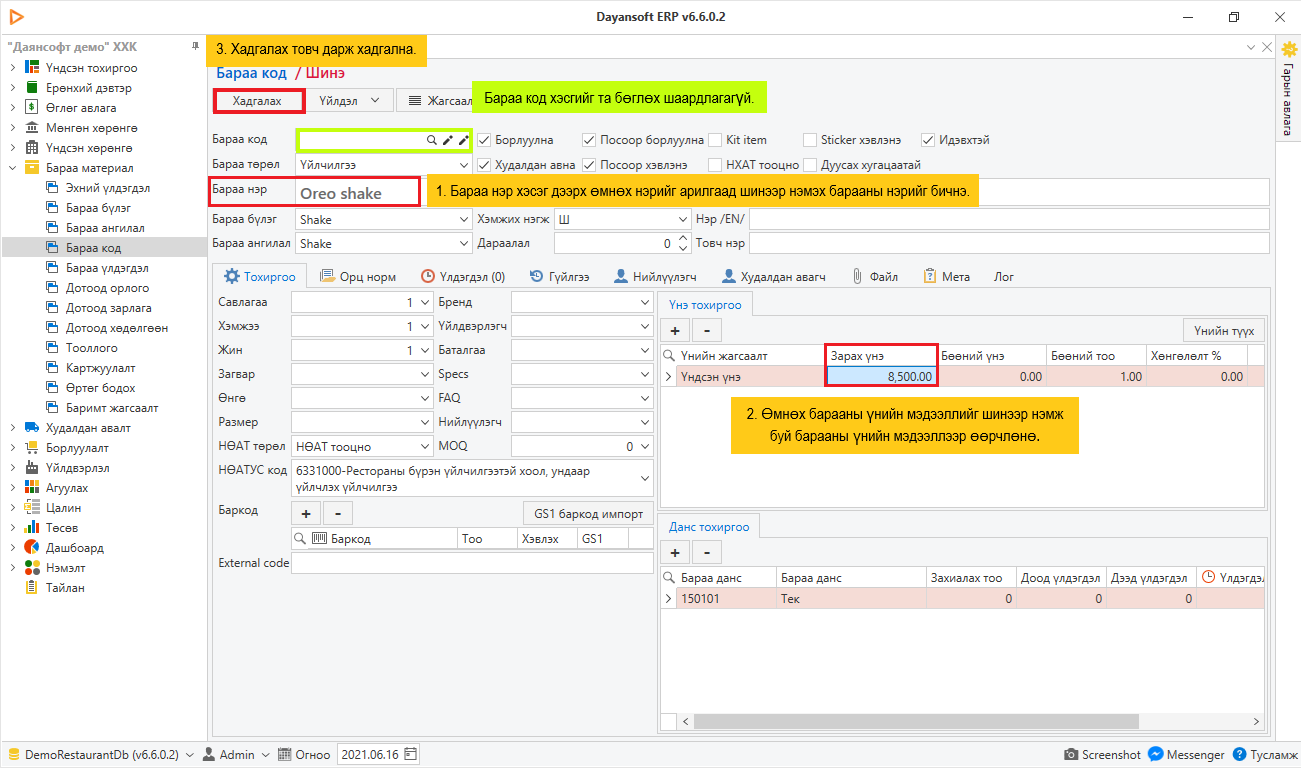Switch to Файл tab
Screen dimensions: 1301x768
coord(875,277)
